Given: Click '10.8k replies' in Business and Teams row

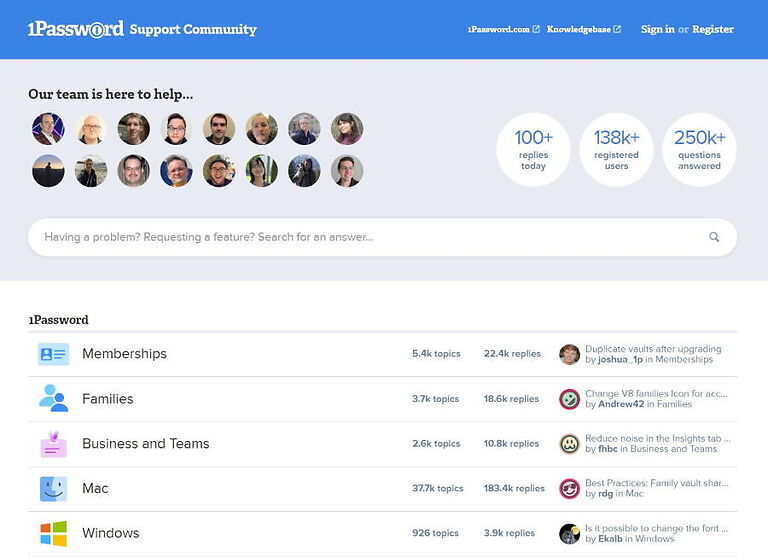Looking at the screenshot, I should (511, 443).
